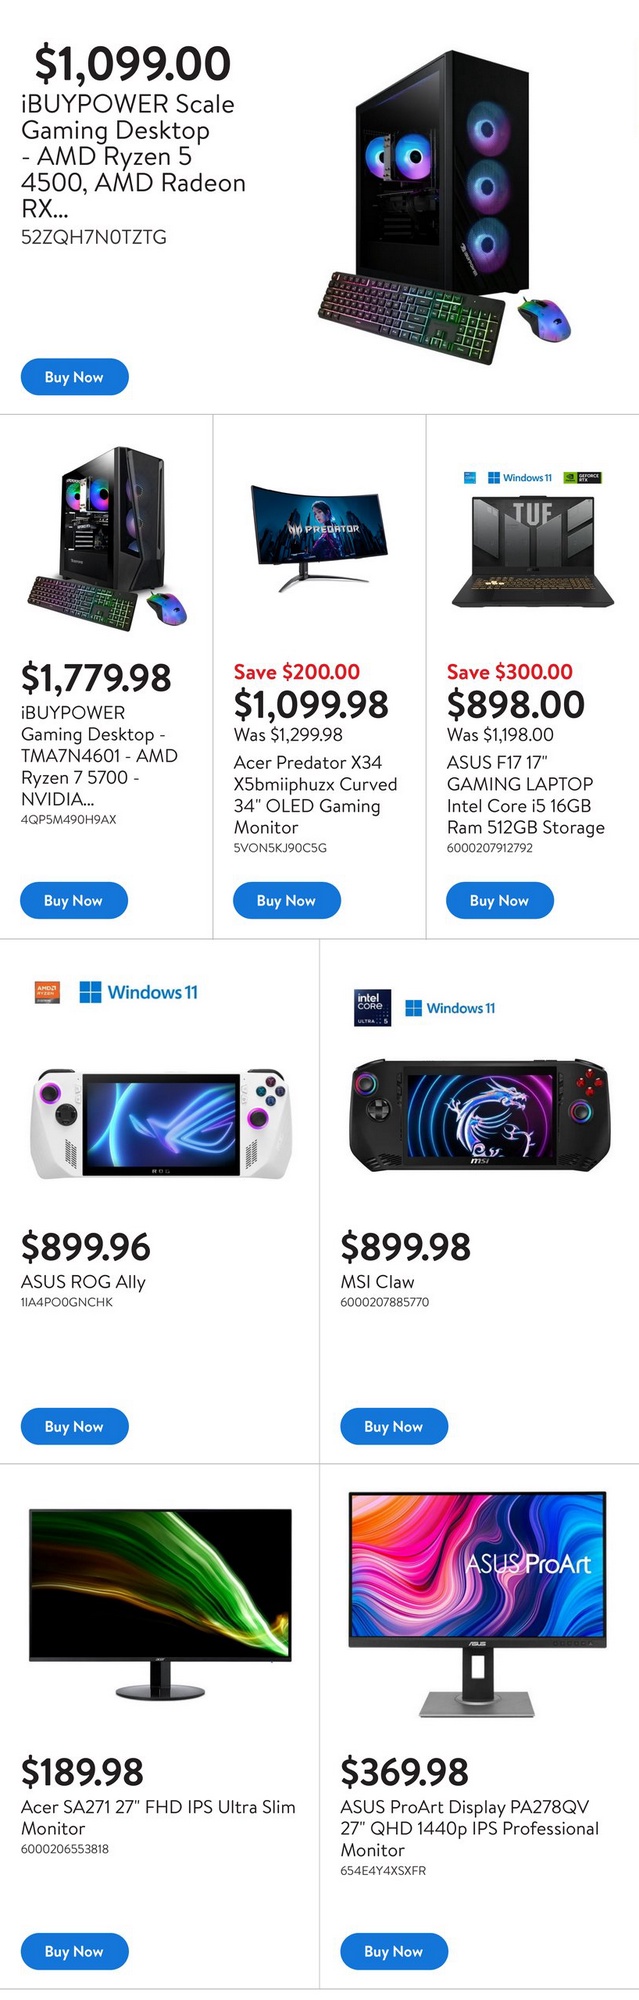Click the GeForce RTX badge above ASUS laptop
Screen dimensions: 639x2000
tap(582, 478)
